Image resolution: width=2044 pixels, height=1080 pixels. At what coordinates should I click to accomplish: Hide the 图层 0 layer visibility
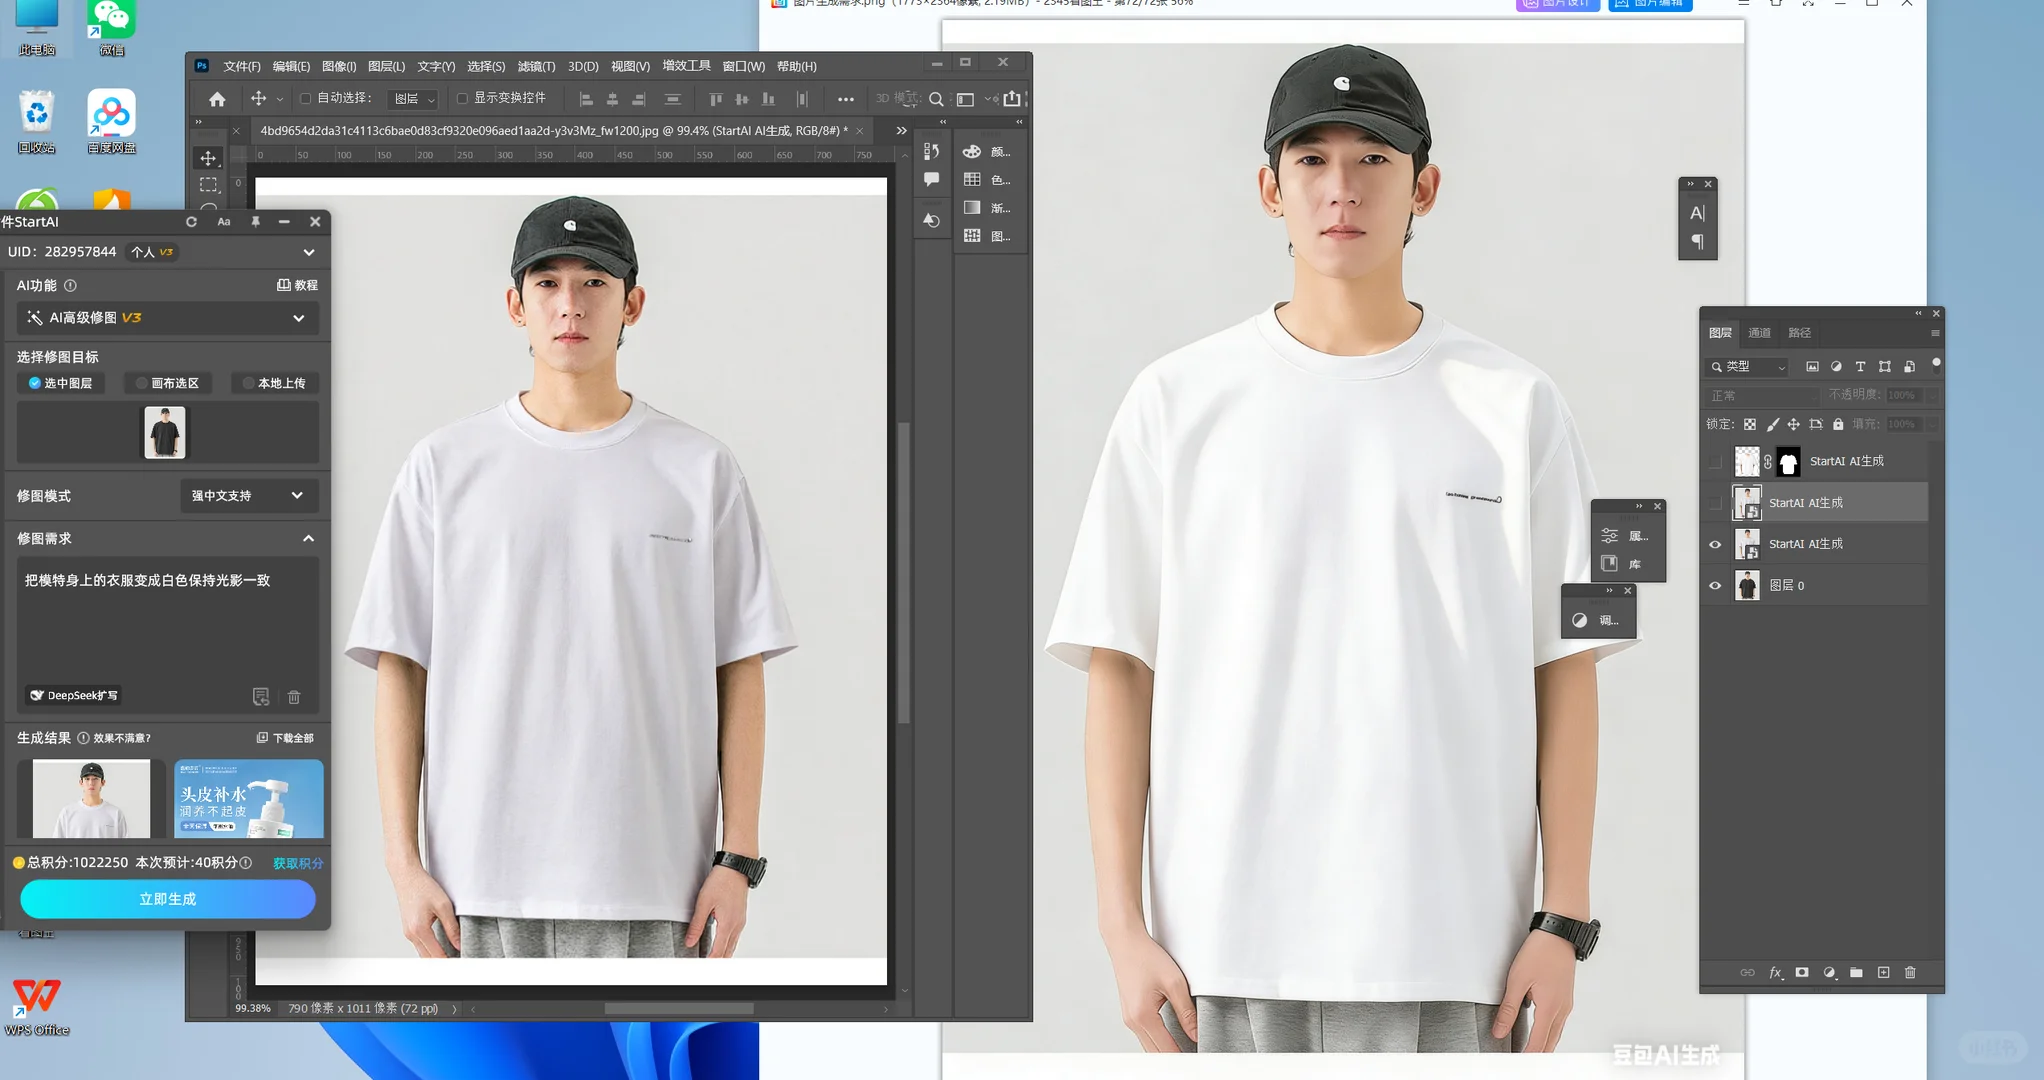click(x=1715, y=586)
